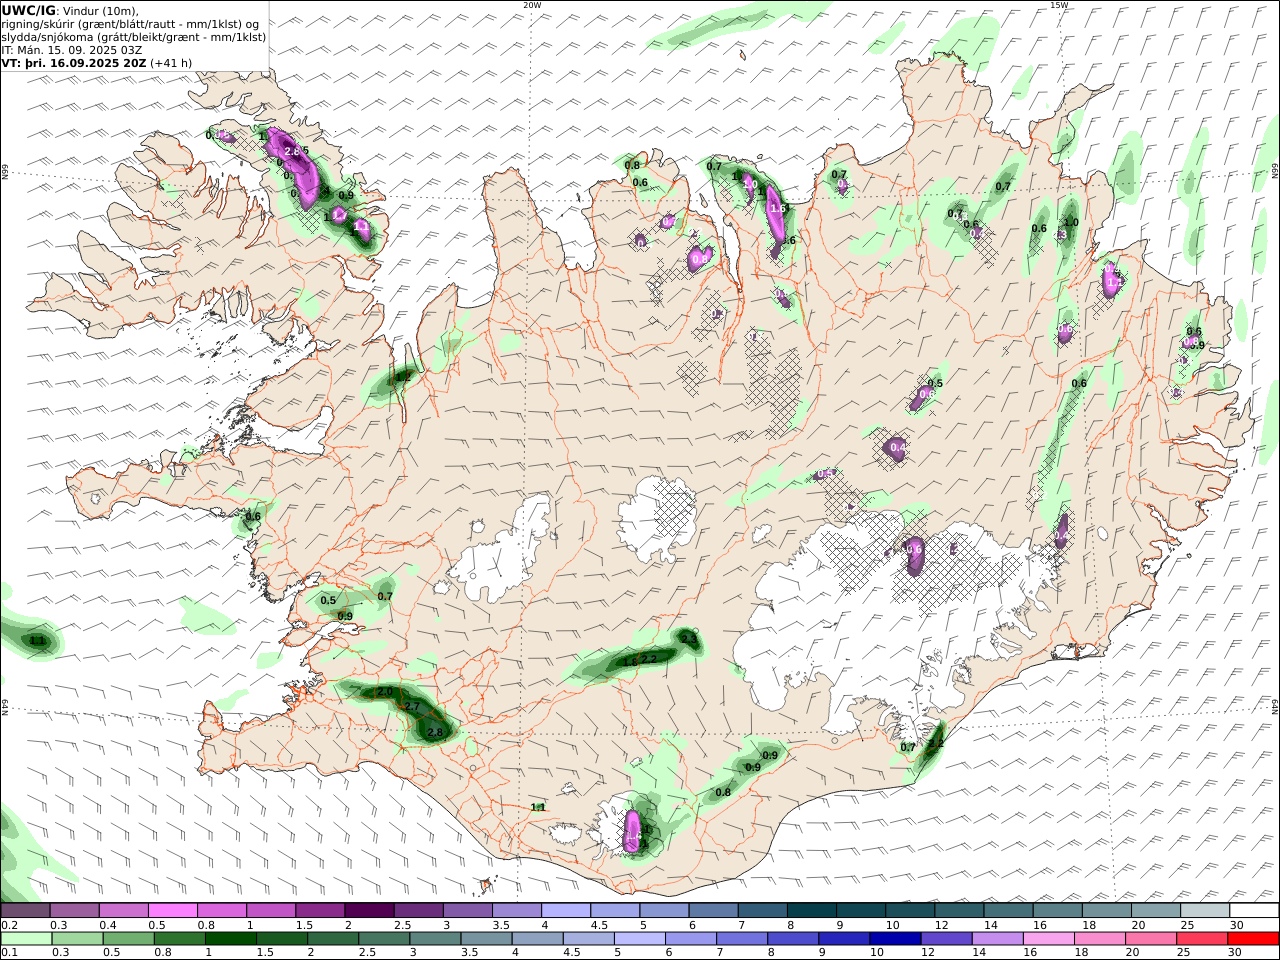Click the palest green 0.1–0.3 rain legend swatch

click(26, 938)
